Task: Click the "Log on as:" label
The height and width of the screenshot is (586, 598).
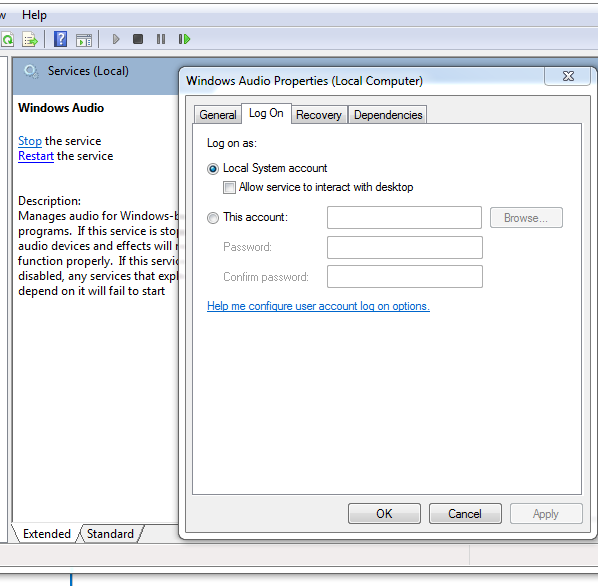Action: click(x=232, y=143)
